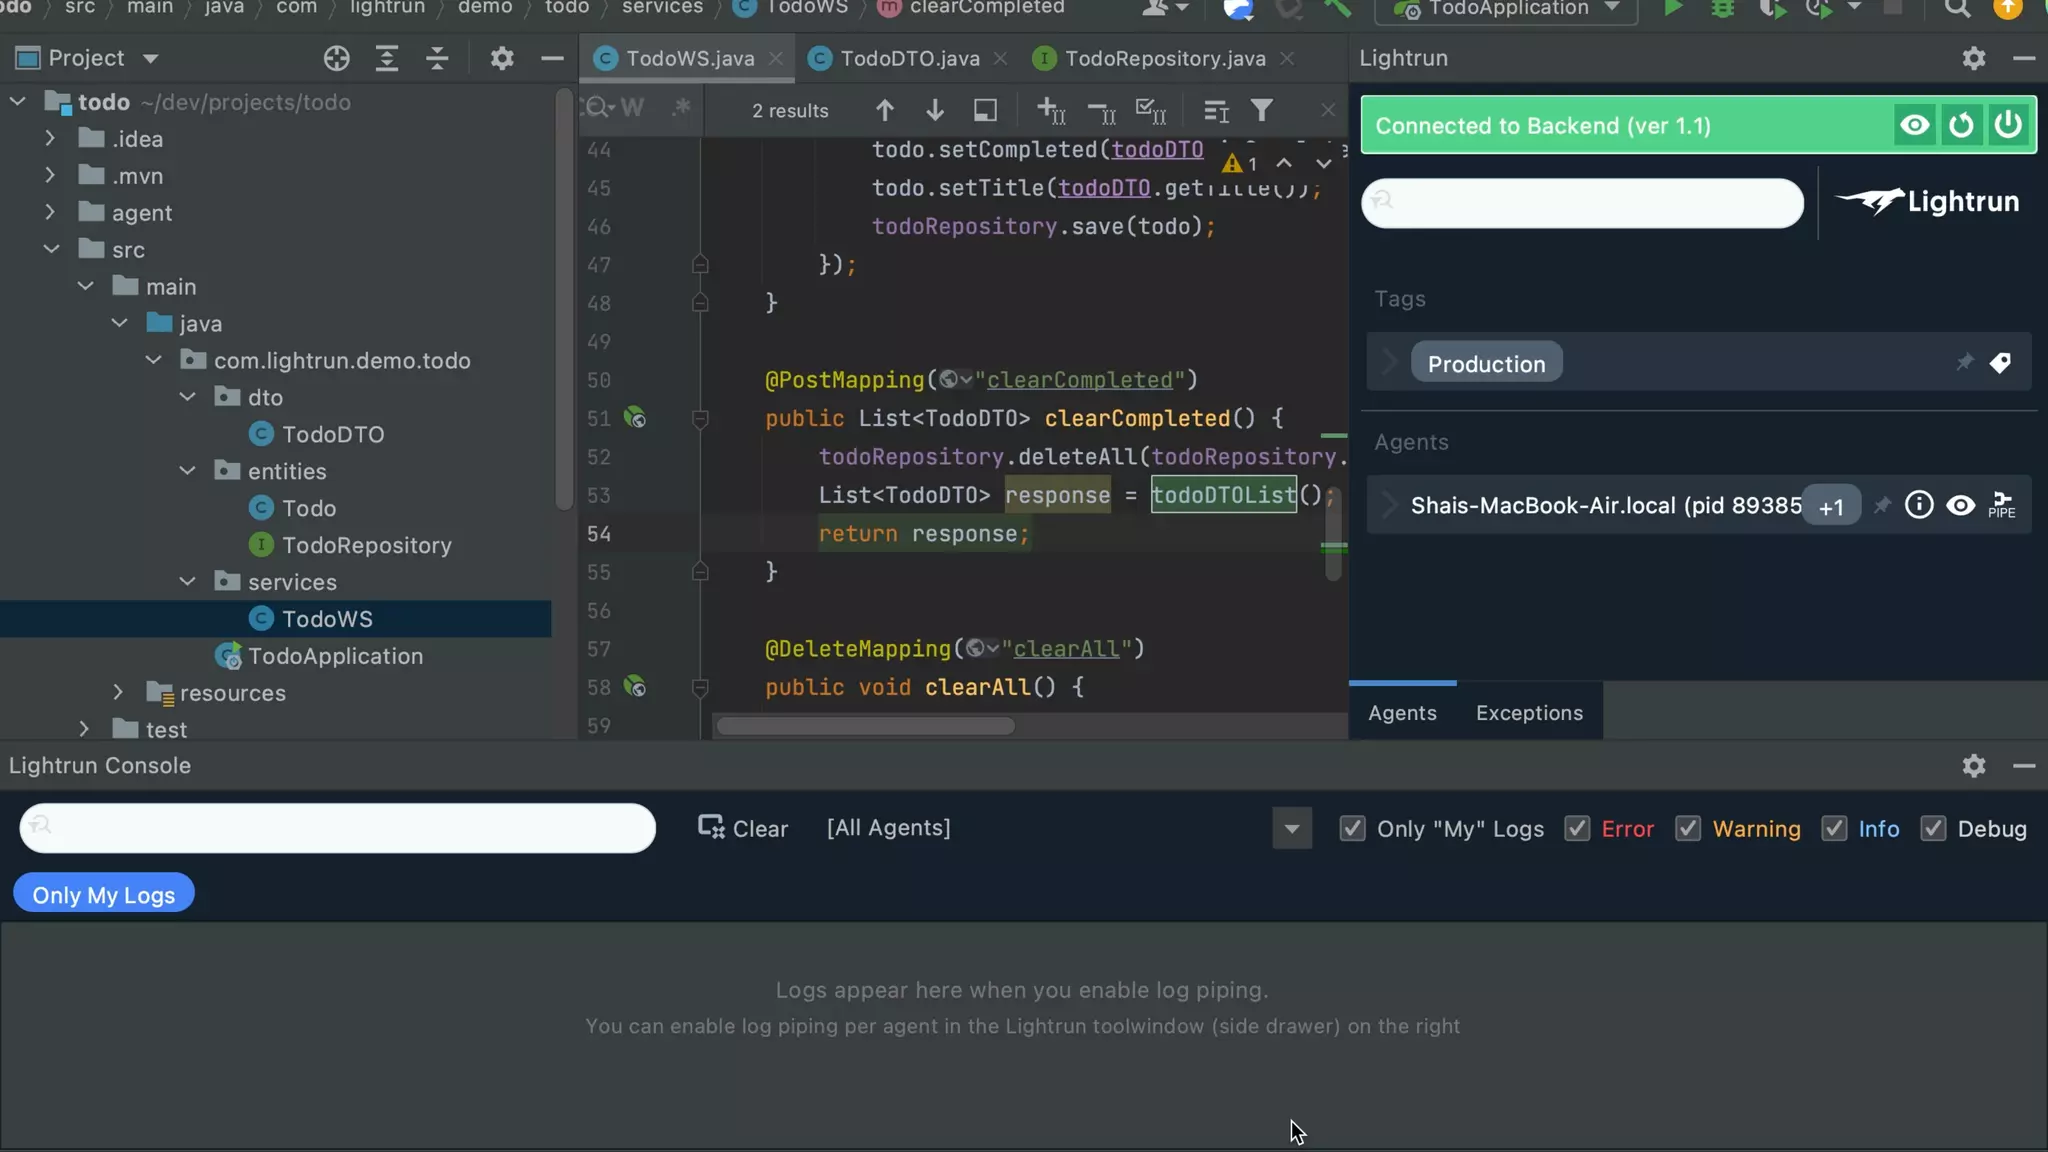2048x1152 pixels.
Task: Go to previous search occurrence arrow
Action: [x=885, y=110]
